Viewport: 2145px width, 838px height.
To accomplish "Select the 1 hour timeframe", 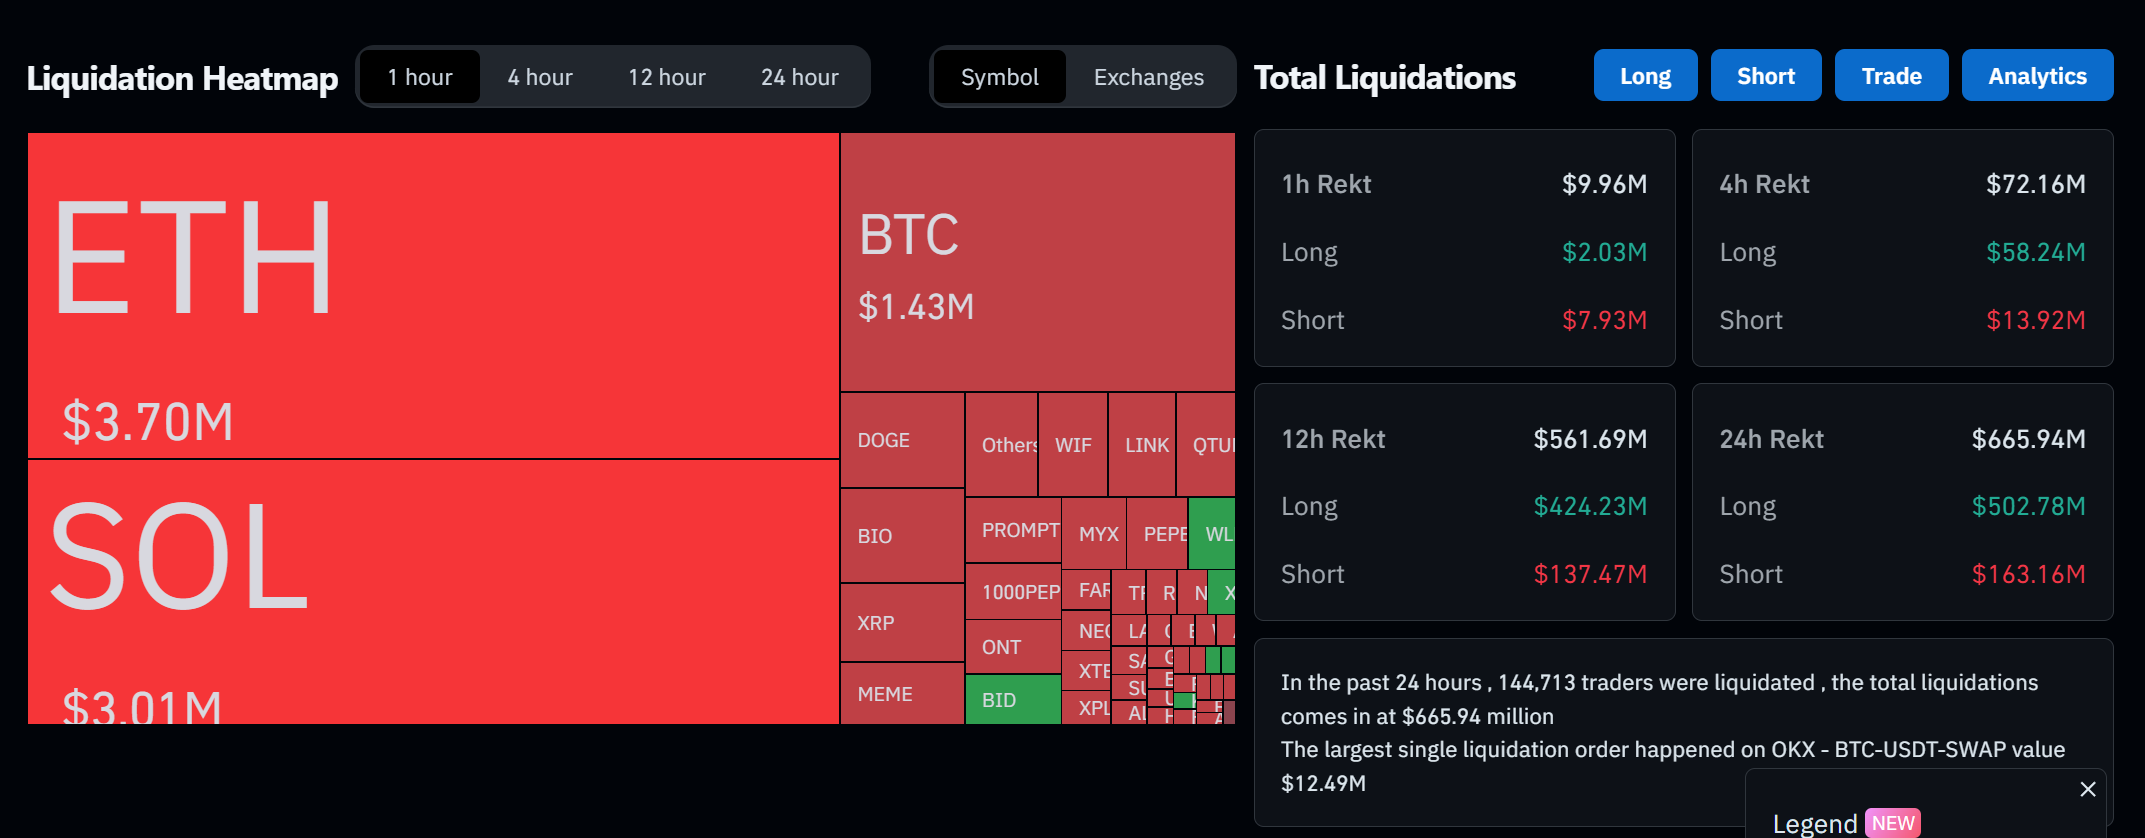I will [x=420, y=77].
